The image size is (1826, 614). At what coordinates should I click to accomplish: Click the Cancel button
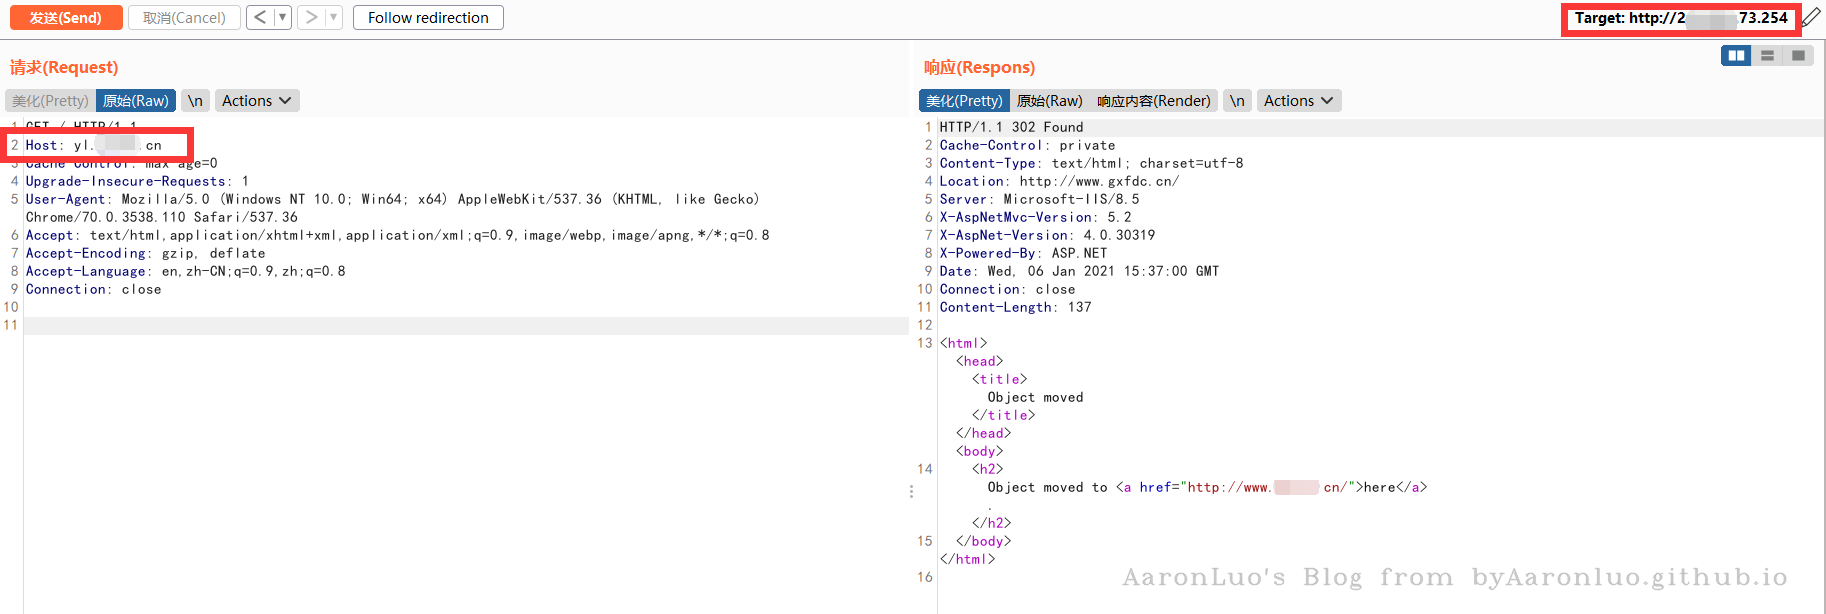tap(184, 17)
